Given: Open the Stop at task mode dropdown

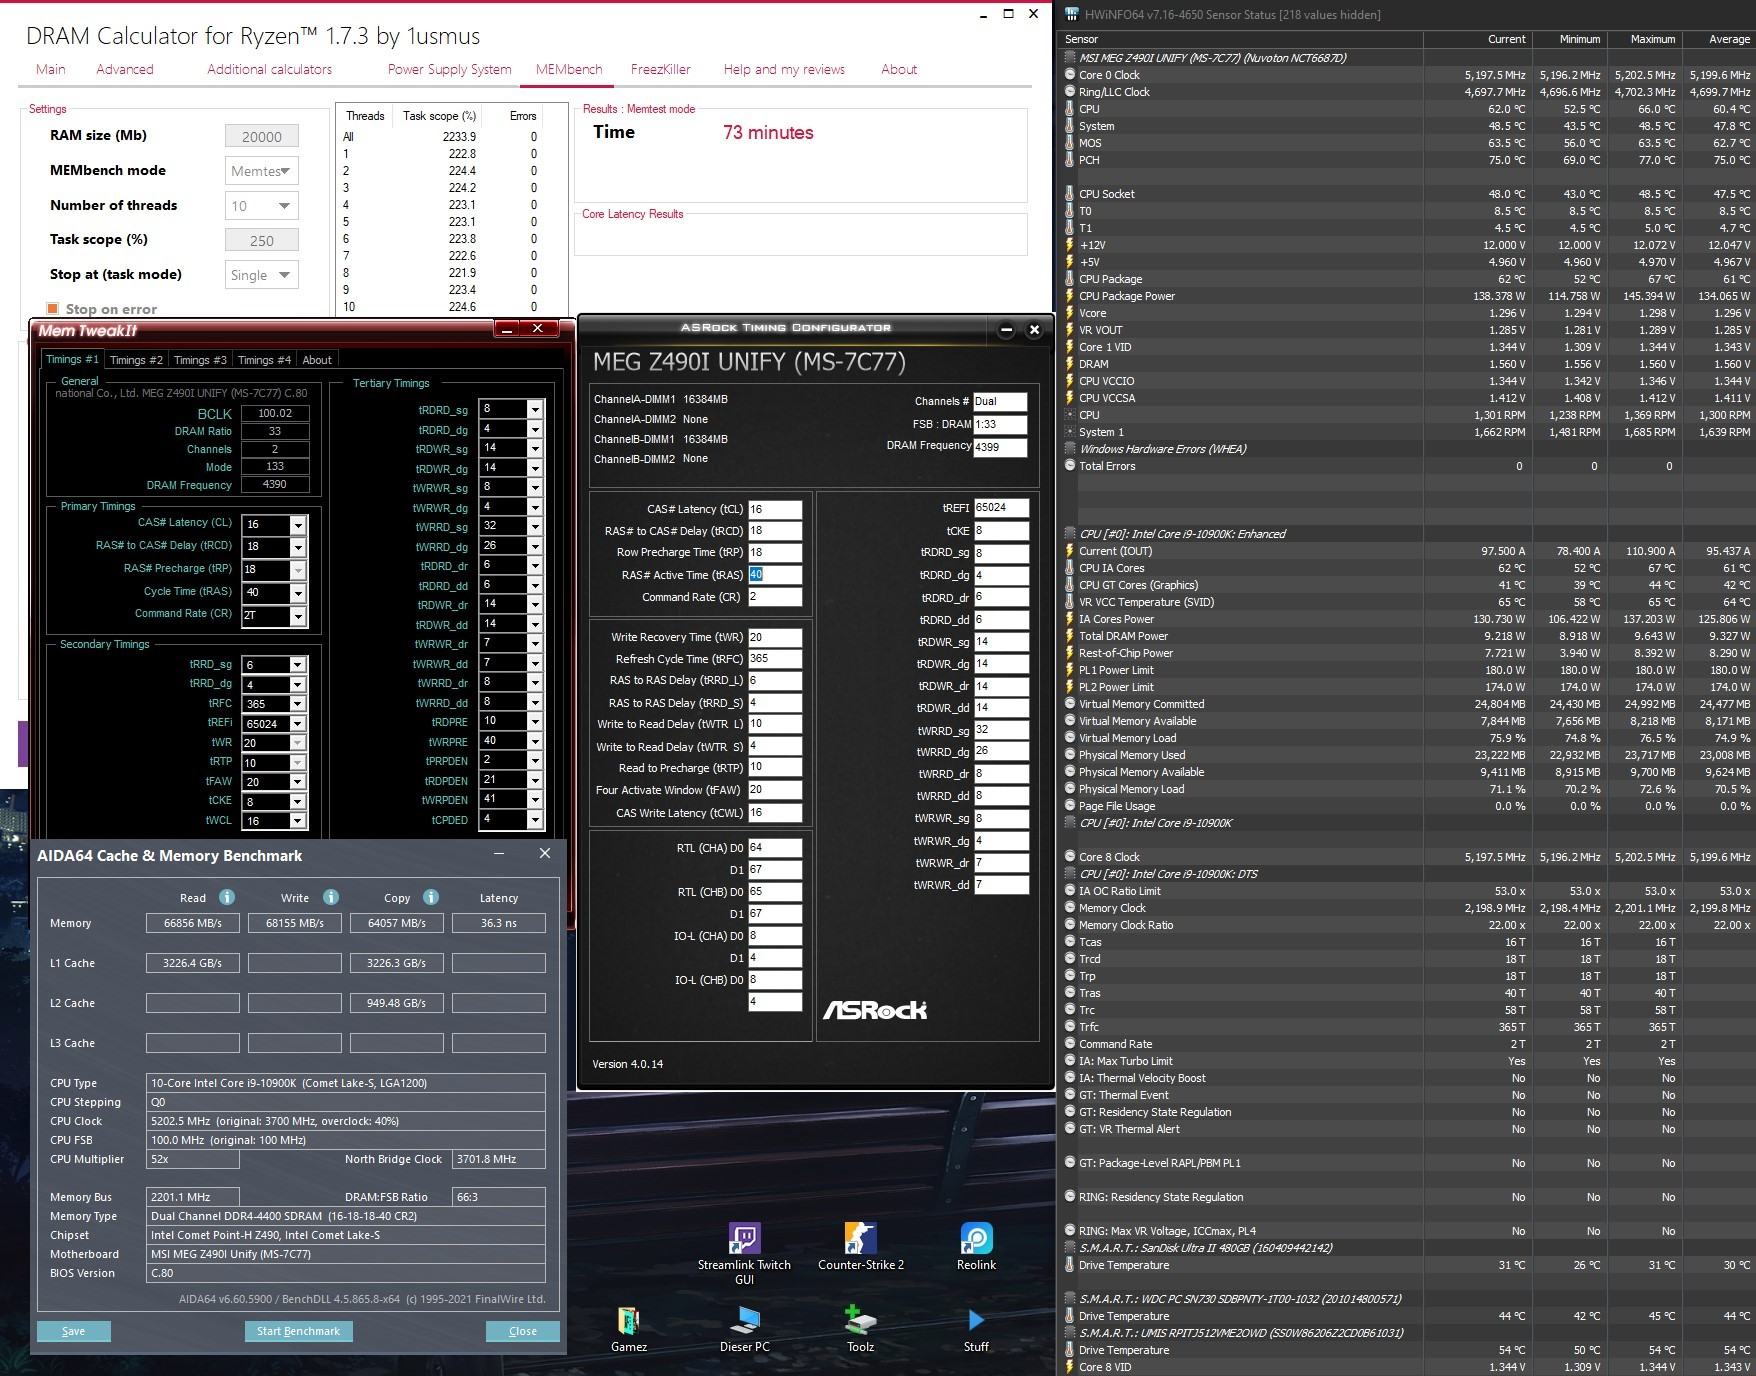Looking at the screenshot, I should pos(262,275).
